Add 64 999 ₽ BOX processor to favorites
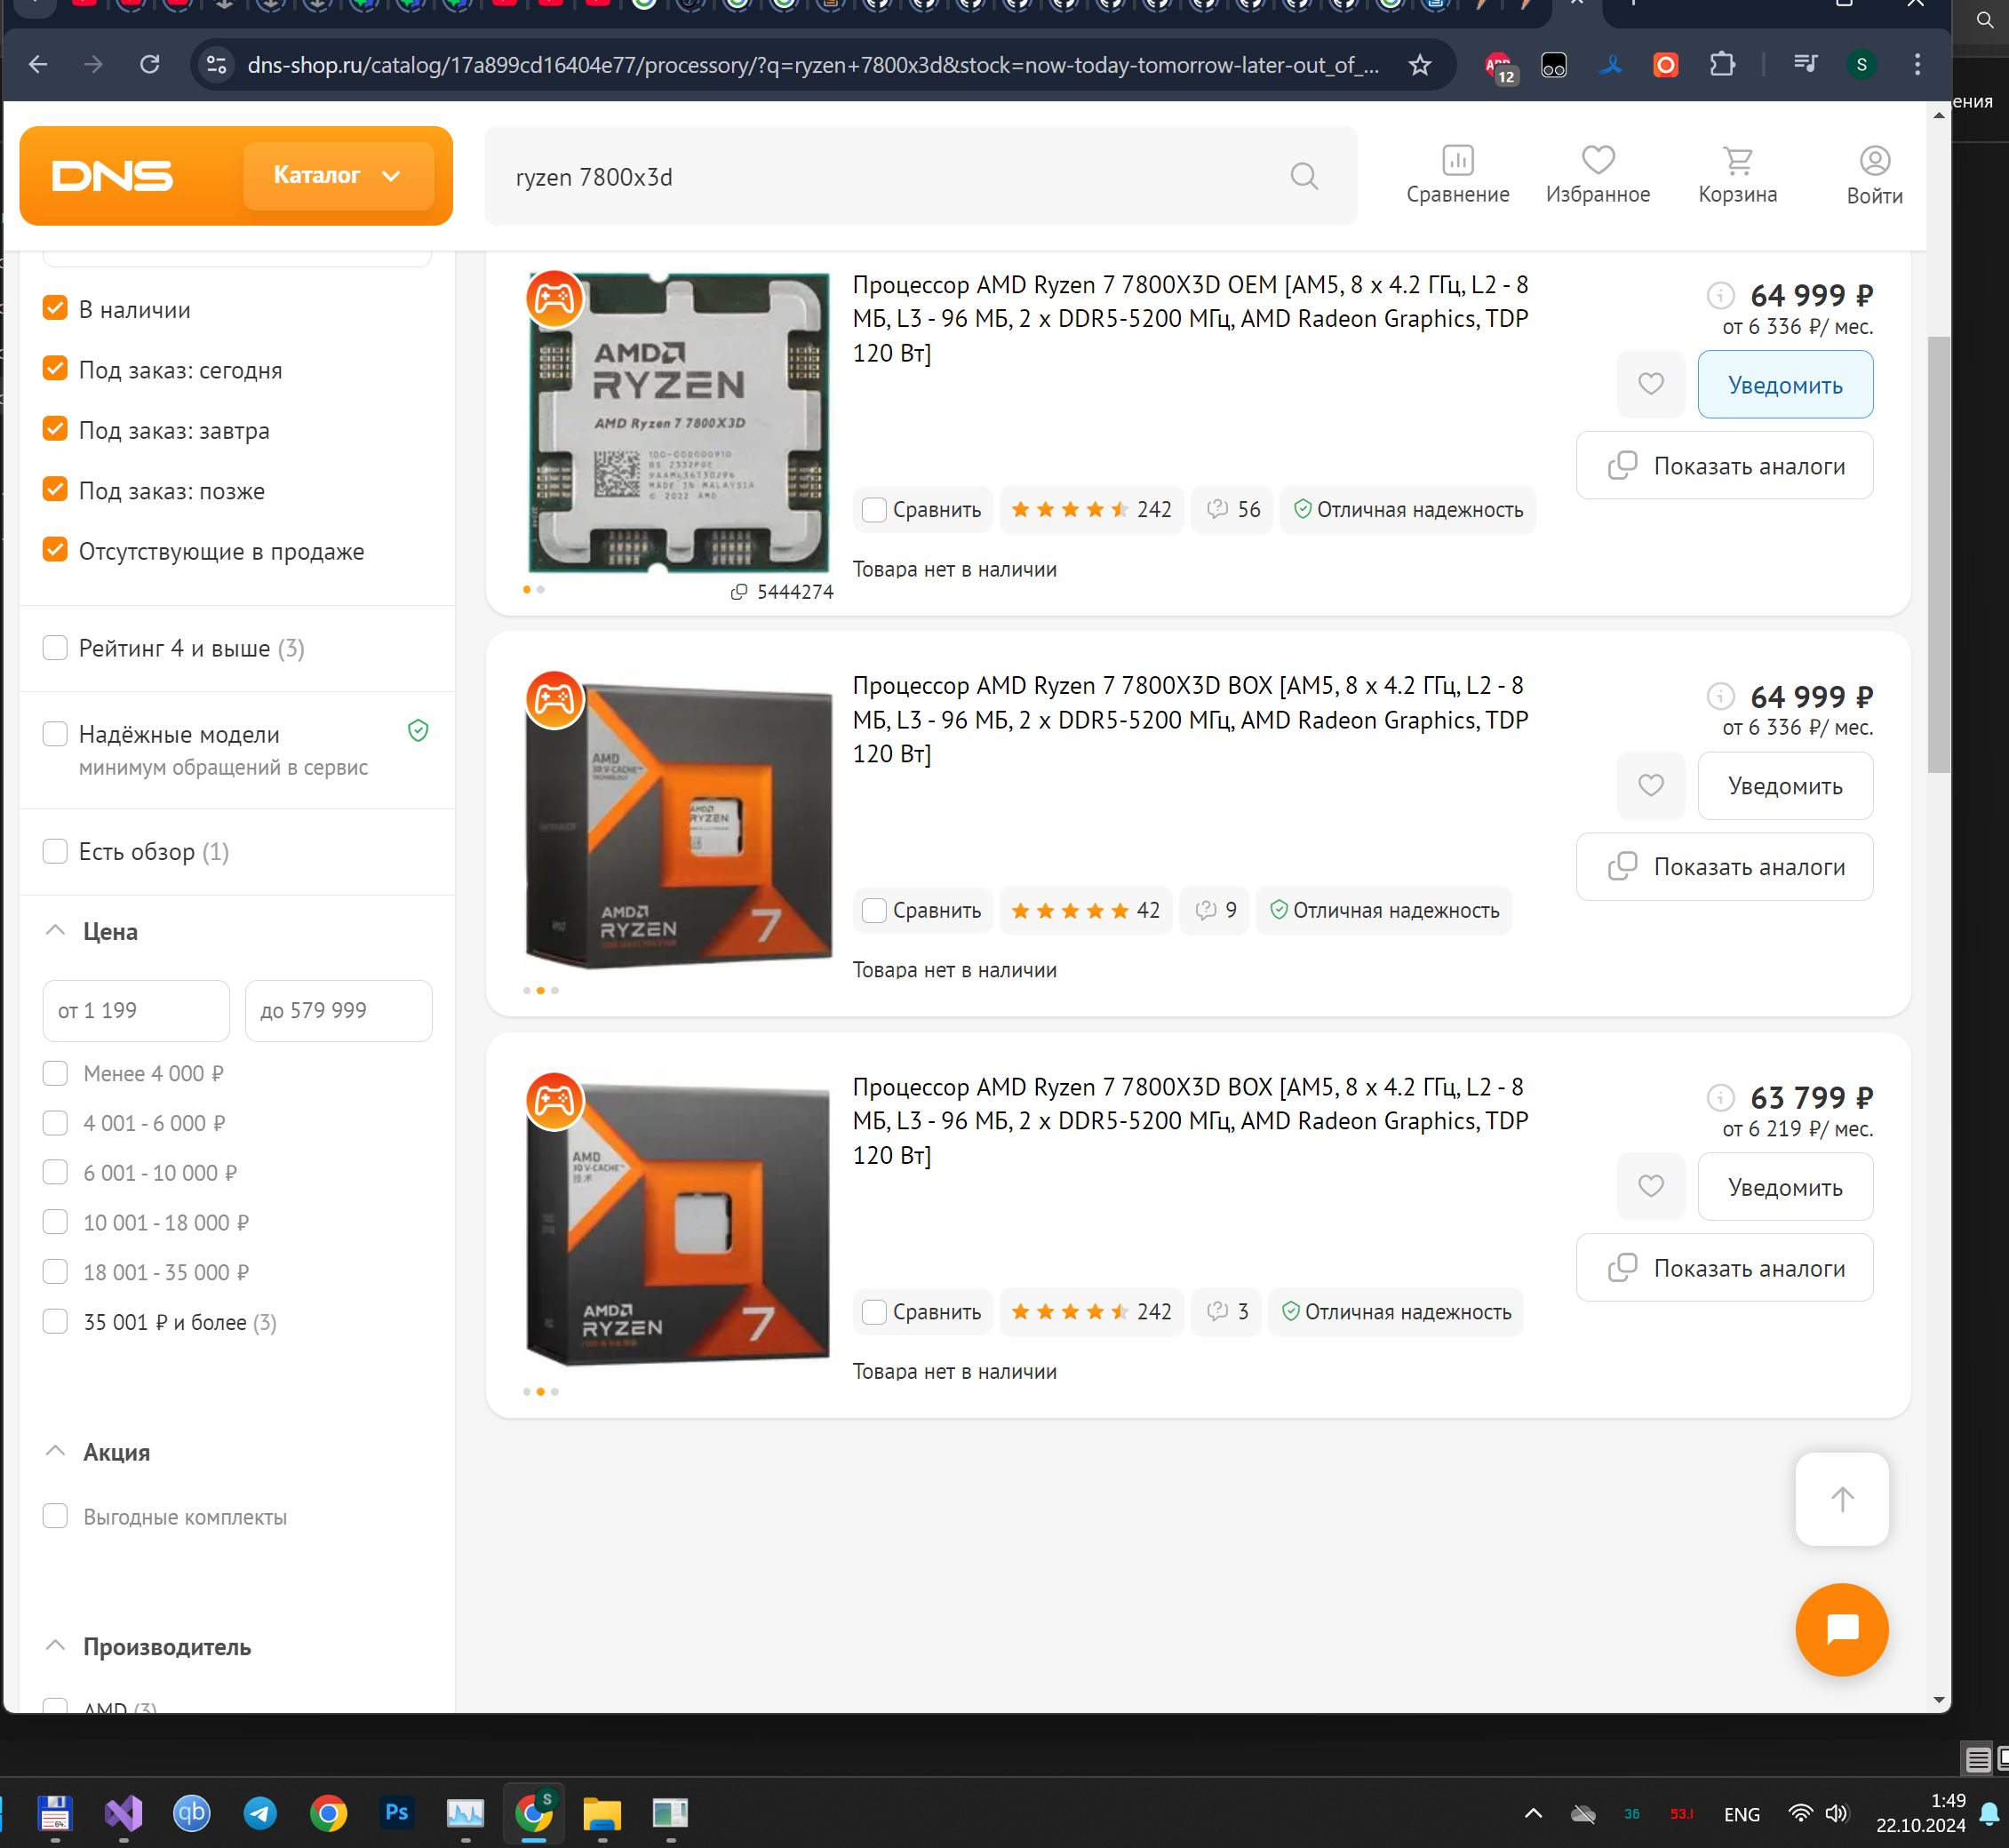 (x=1650, y=785)
